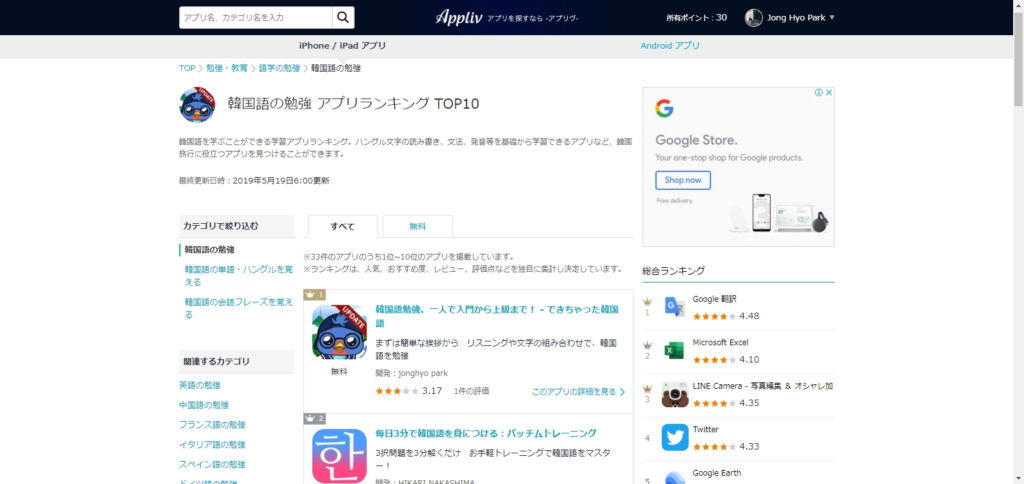Switch to the 無料 tab
The image size is (1024, 484).
tap(417, 227)
